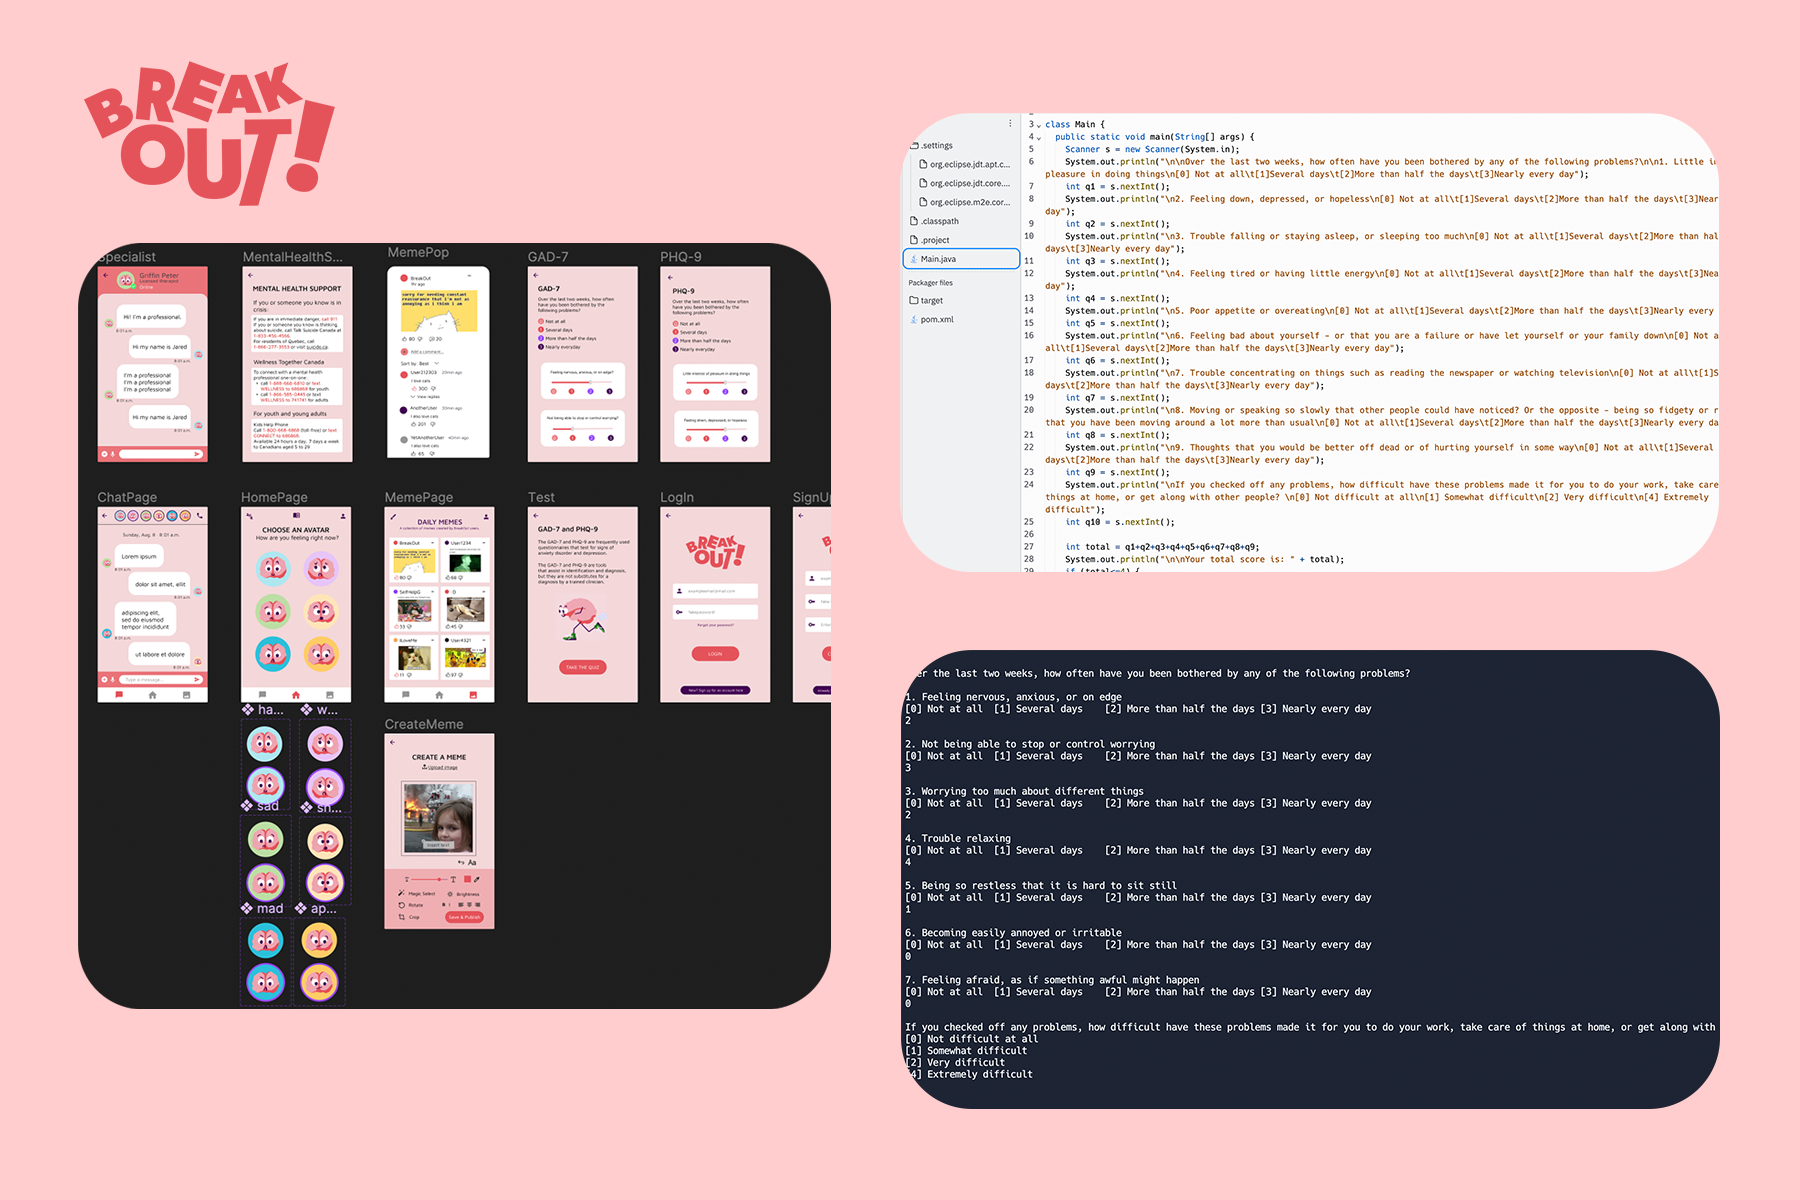Click the Rotate icon in the meme editor

click(x=402, y=905)
